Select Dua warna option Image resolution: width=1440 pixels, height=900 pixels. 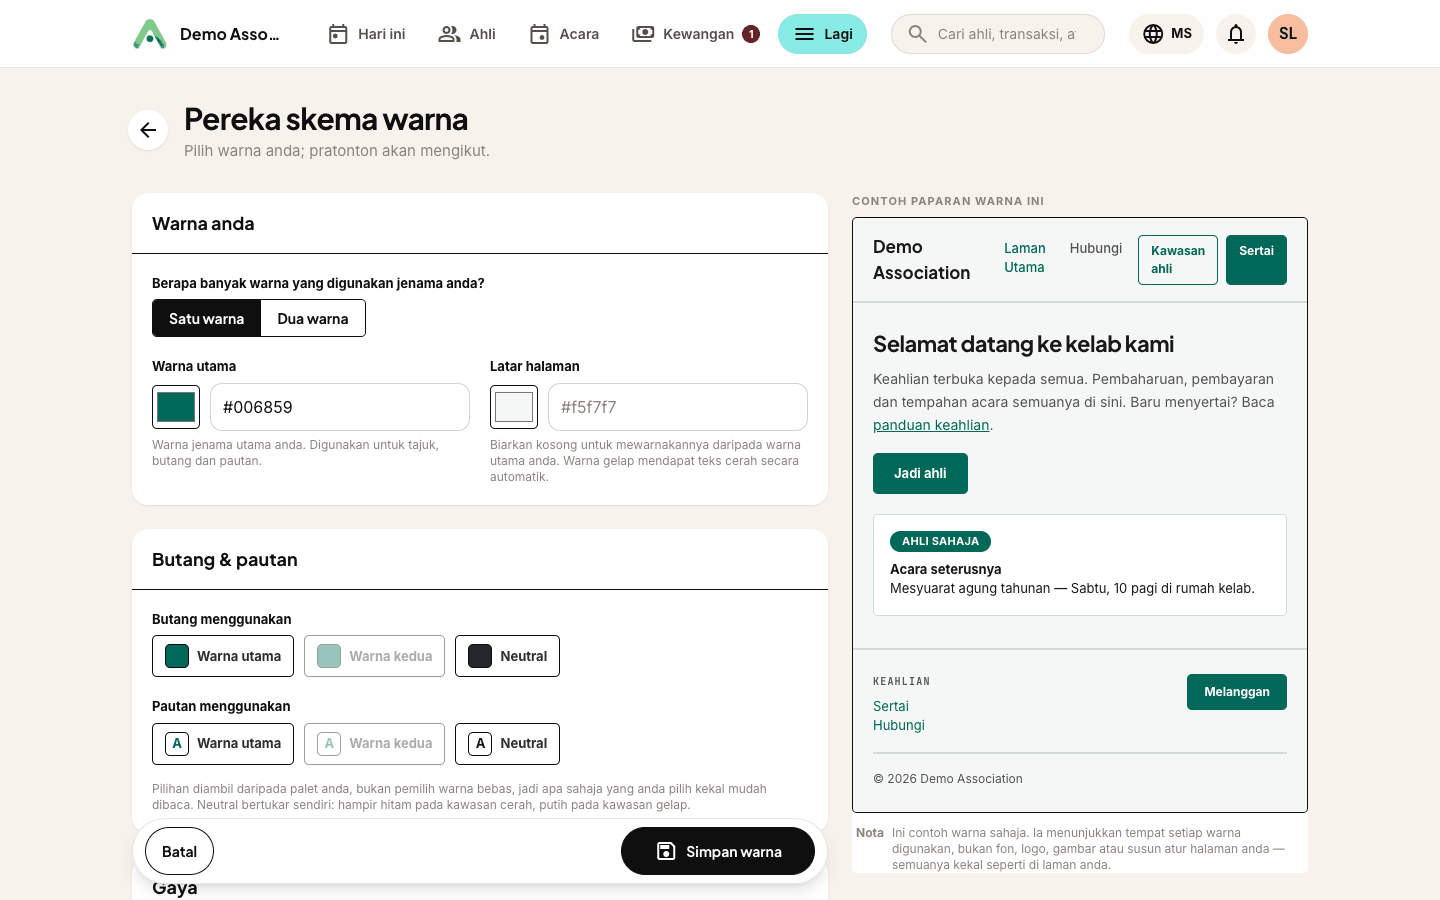coord(313,318)
